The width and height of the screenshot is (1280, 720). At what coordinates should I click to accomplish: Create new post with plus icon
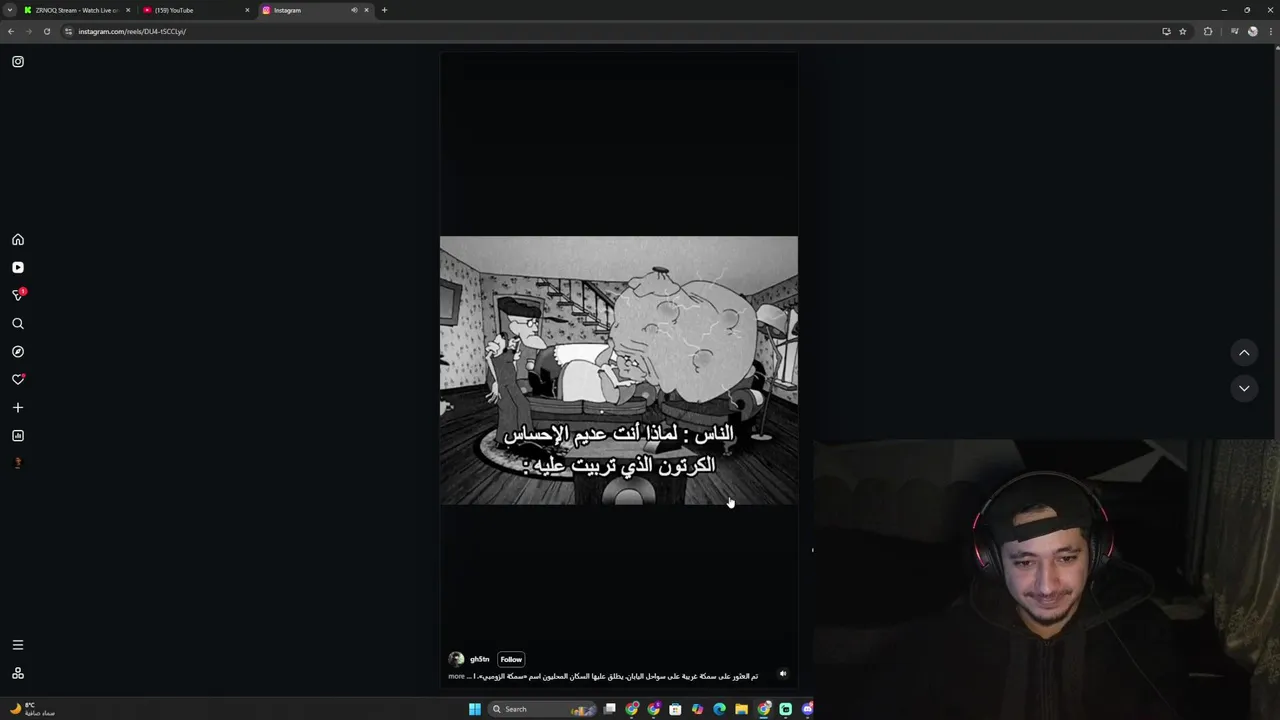pos(18,408)
